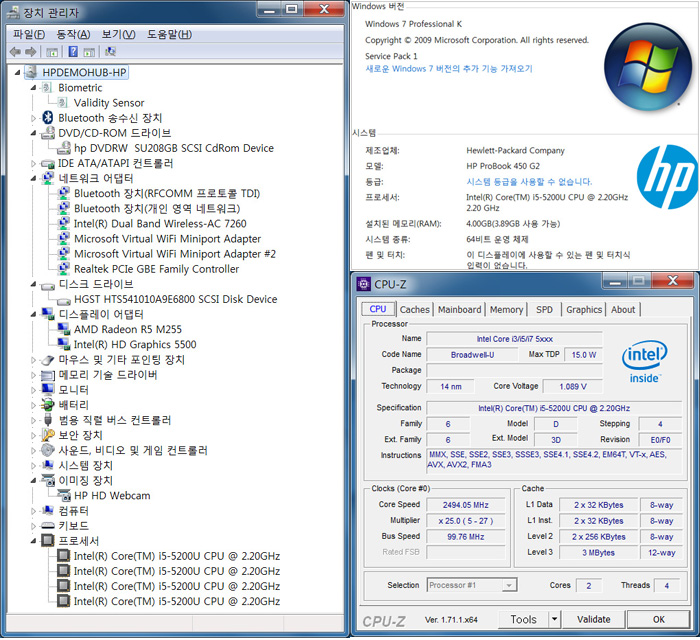Click the Specification field in CPU-Z
This screenshot has height=640, width=700.
point(554,408)
